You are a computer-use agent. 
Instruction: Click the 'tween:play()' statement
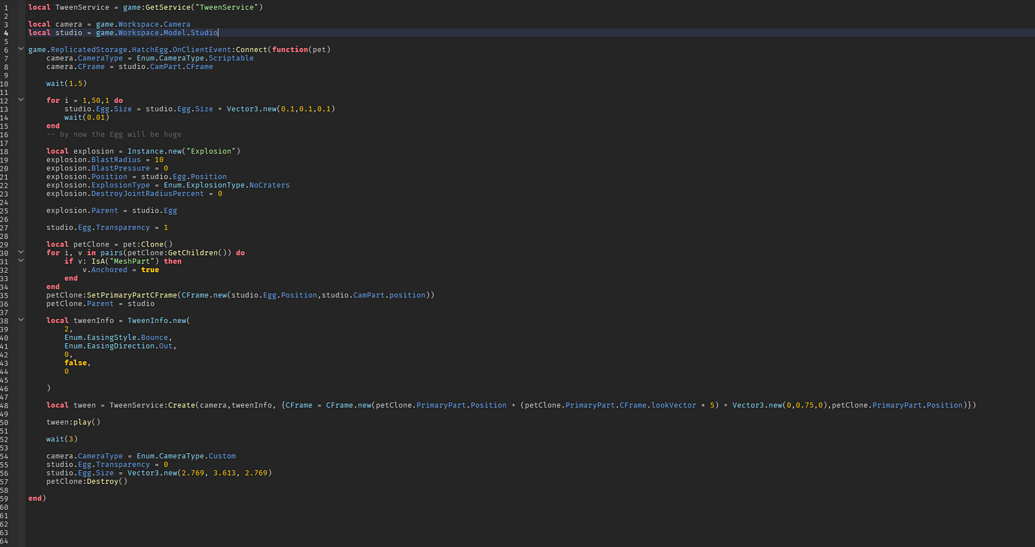[x=73, y=422]
